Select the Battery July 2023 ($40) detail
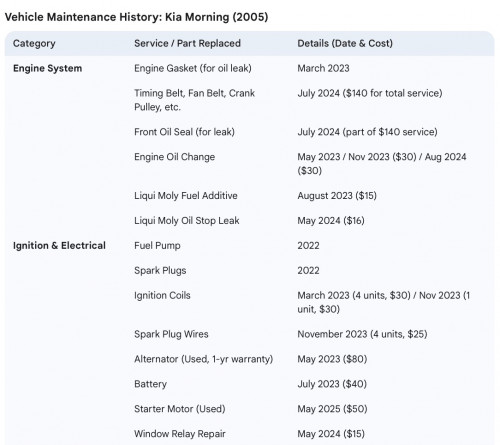Image resolution: width=500 pixels, height=445 pixels. pyautogui.click(x=332, y=384)
